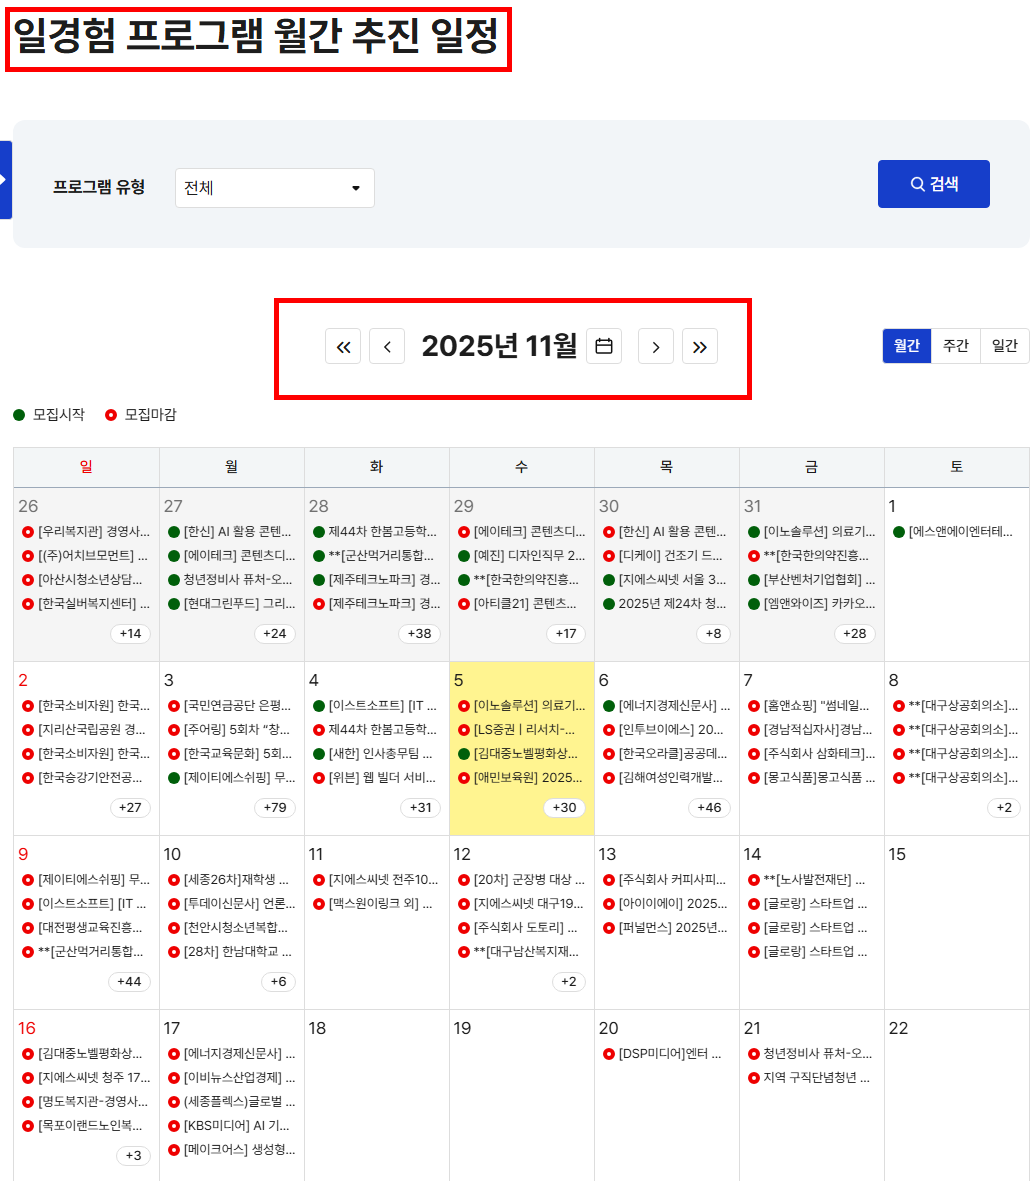Open the calendar date picker icon

[604, 346]
